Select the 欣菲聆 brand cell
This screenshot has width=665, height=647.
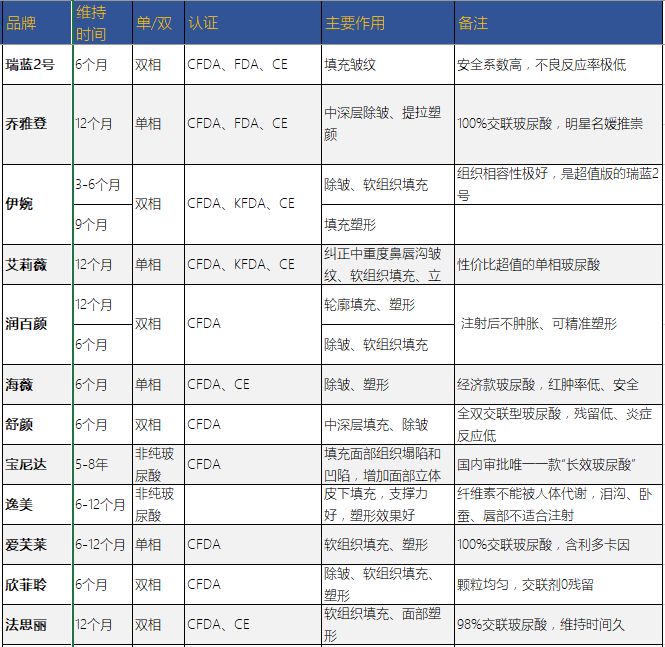[x=26, y=584]
